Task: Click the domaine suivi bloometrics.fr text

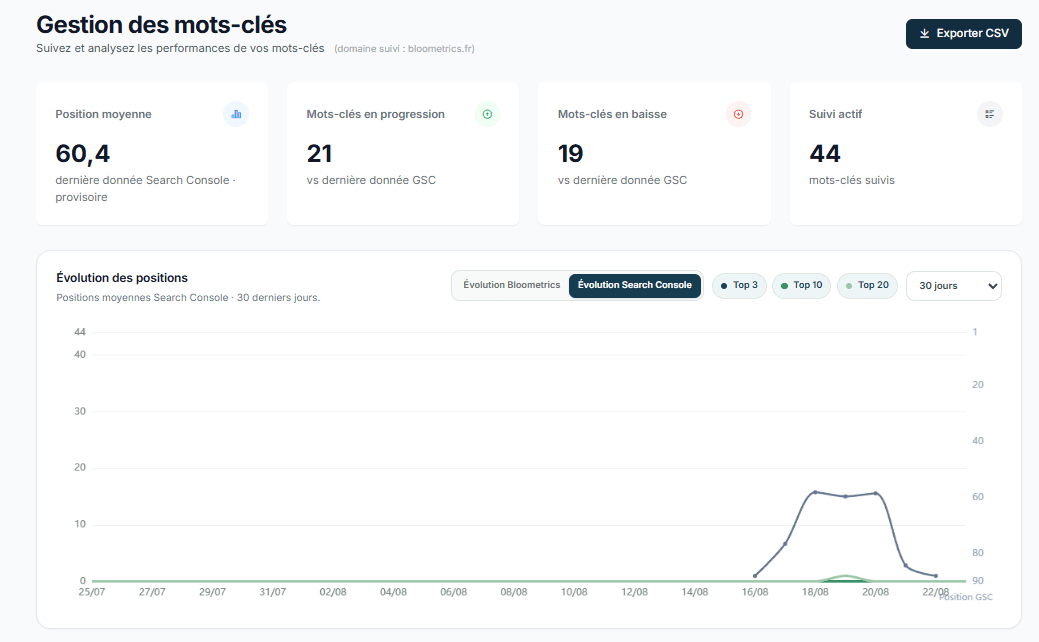Action: coord(404,49)
